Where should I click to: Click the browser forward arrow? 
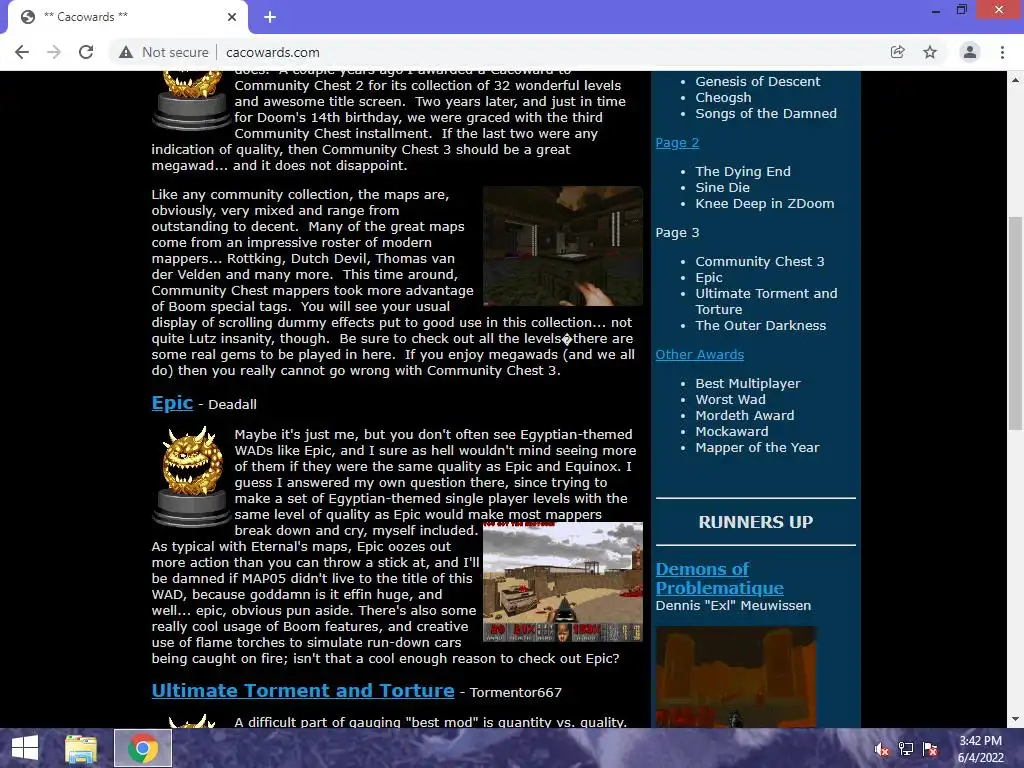54,52
